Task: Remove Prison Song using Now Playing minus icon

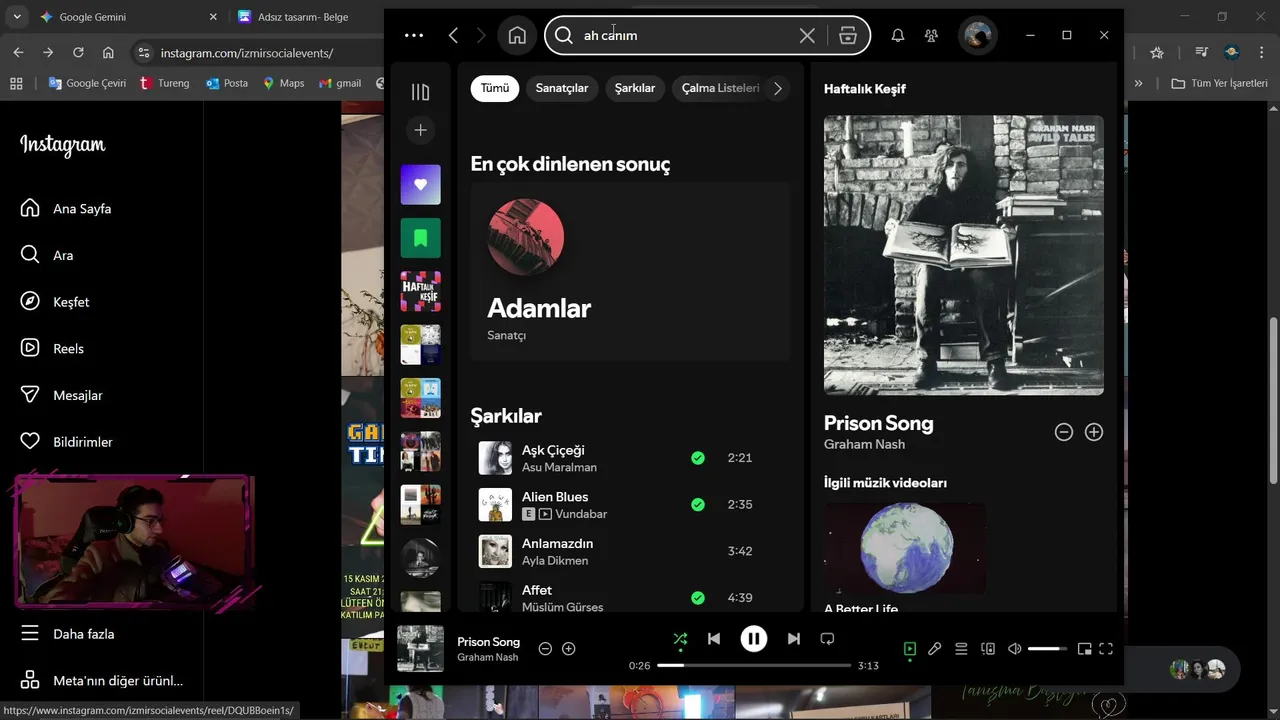Action: (1064, 432)
